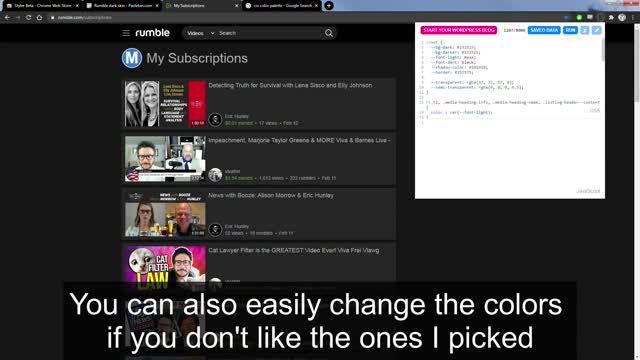The image size is (640, 360).
Task: Click channel avatar on News with Booze
Action: [215, 229]
